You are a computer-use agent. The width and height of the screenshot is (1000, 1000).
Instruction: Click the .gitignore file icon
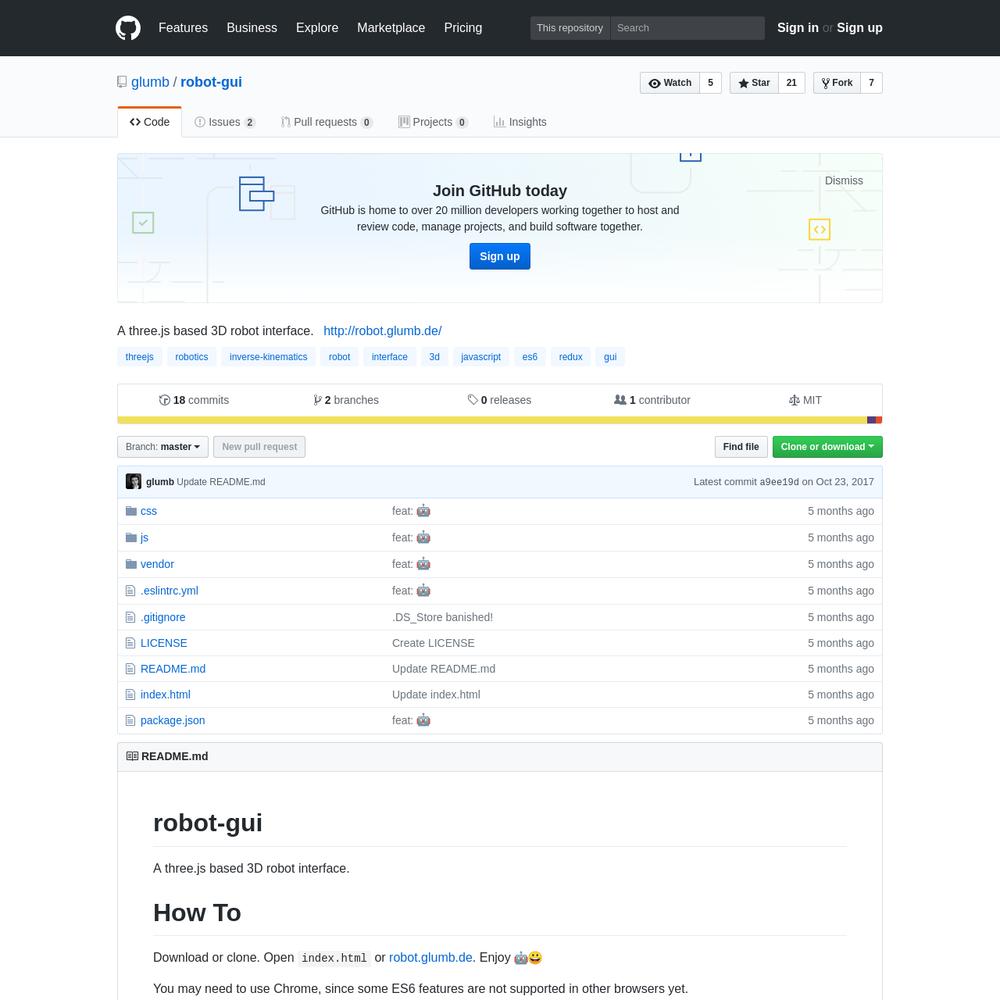[130, 617]
